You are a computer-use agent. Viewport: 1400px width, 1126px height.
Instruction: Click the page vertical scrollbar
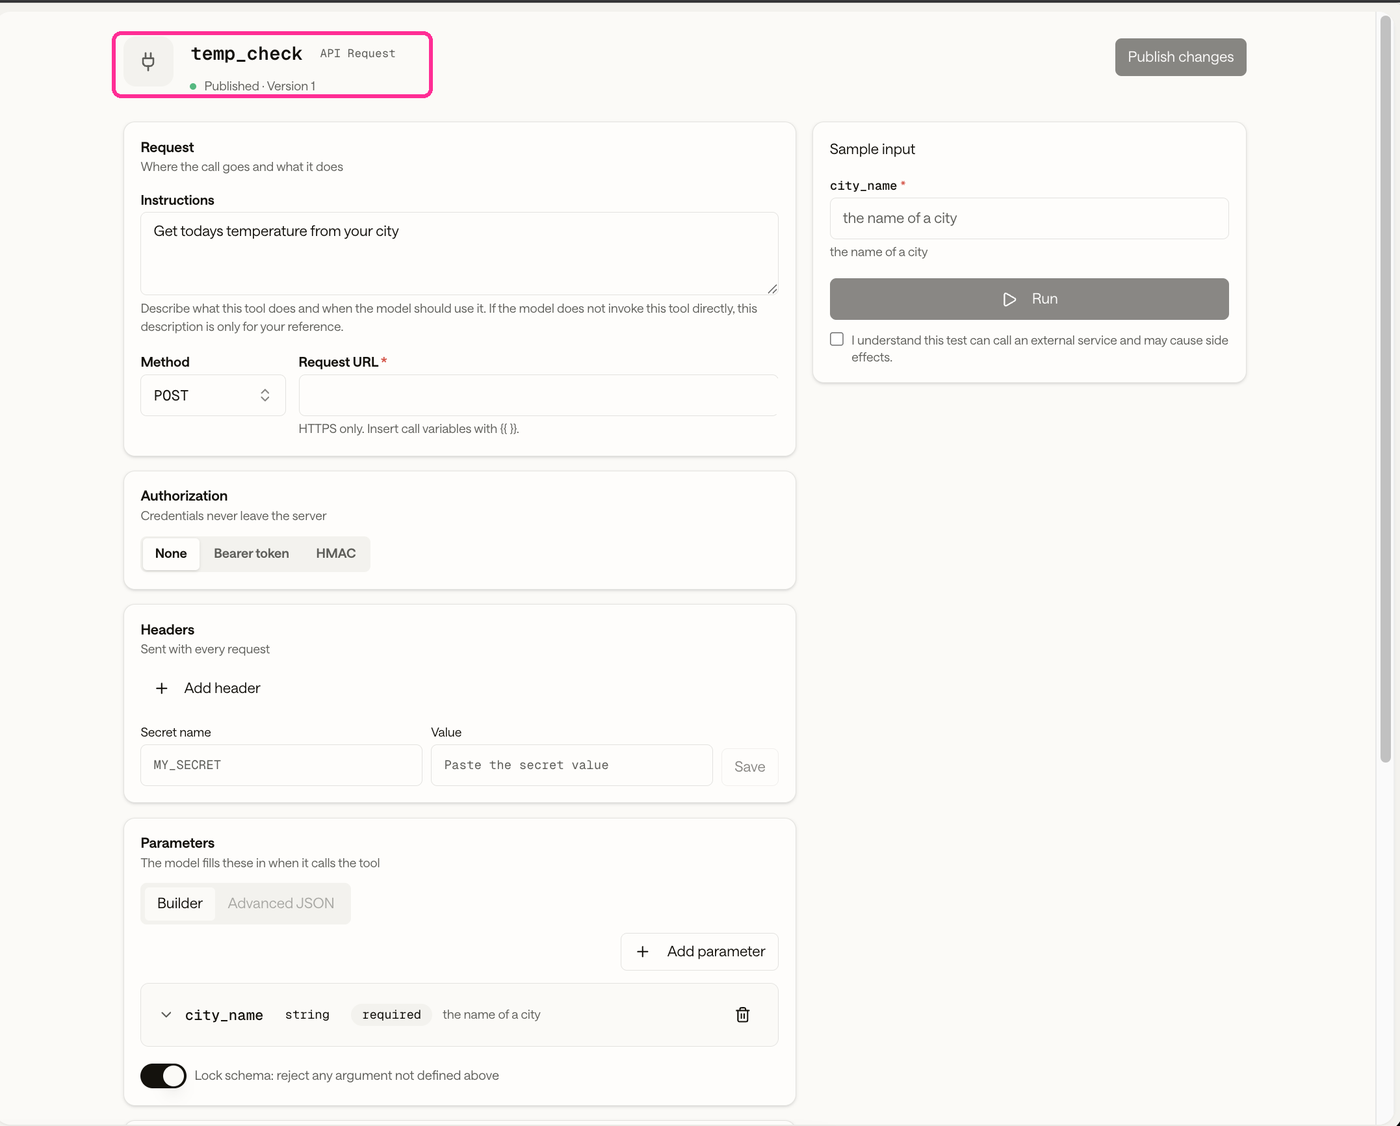point(1386,390)
